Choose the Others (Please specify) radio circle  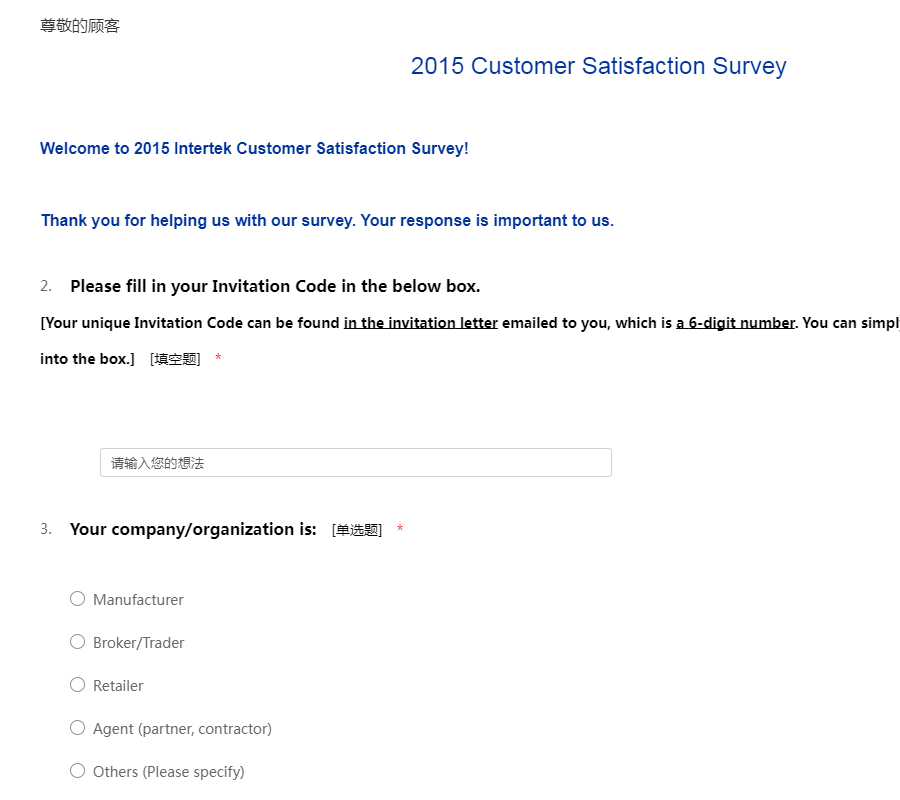click(77, 771)
